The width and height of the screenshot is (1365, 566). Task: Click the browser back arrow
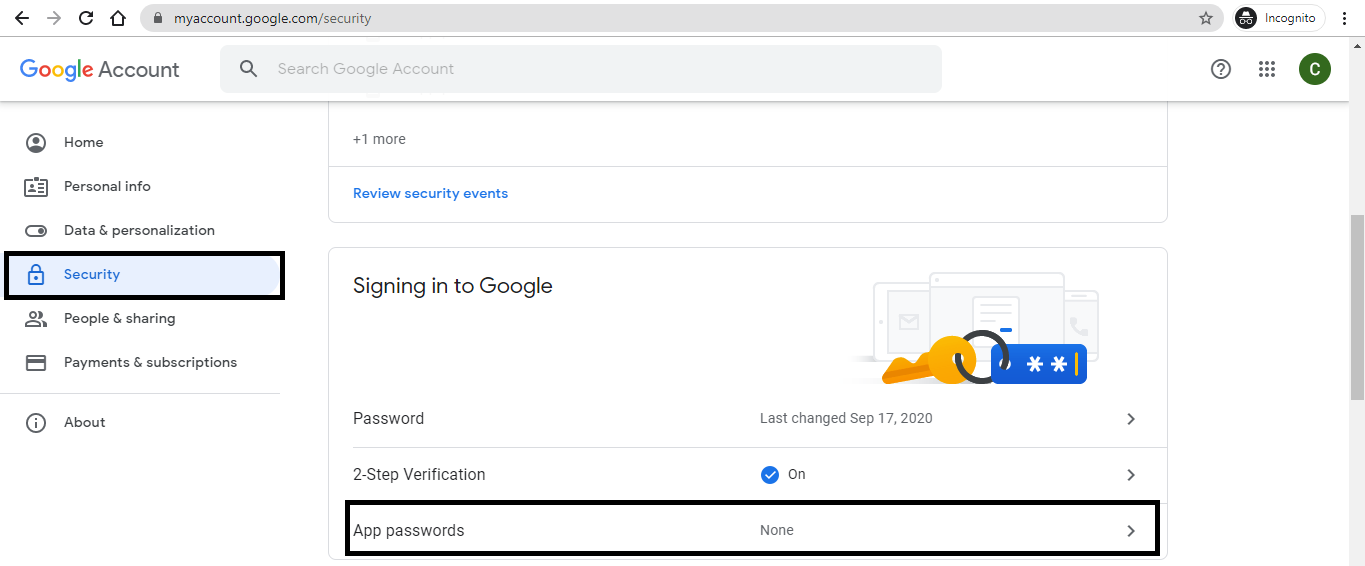pos(22,18)
